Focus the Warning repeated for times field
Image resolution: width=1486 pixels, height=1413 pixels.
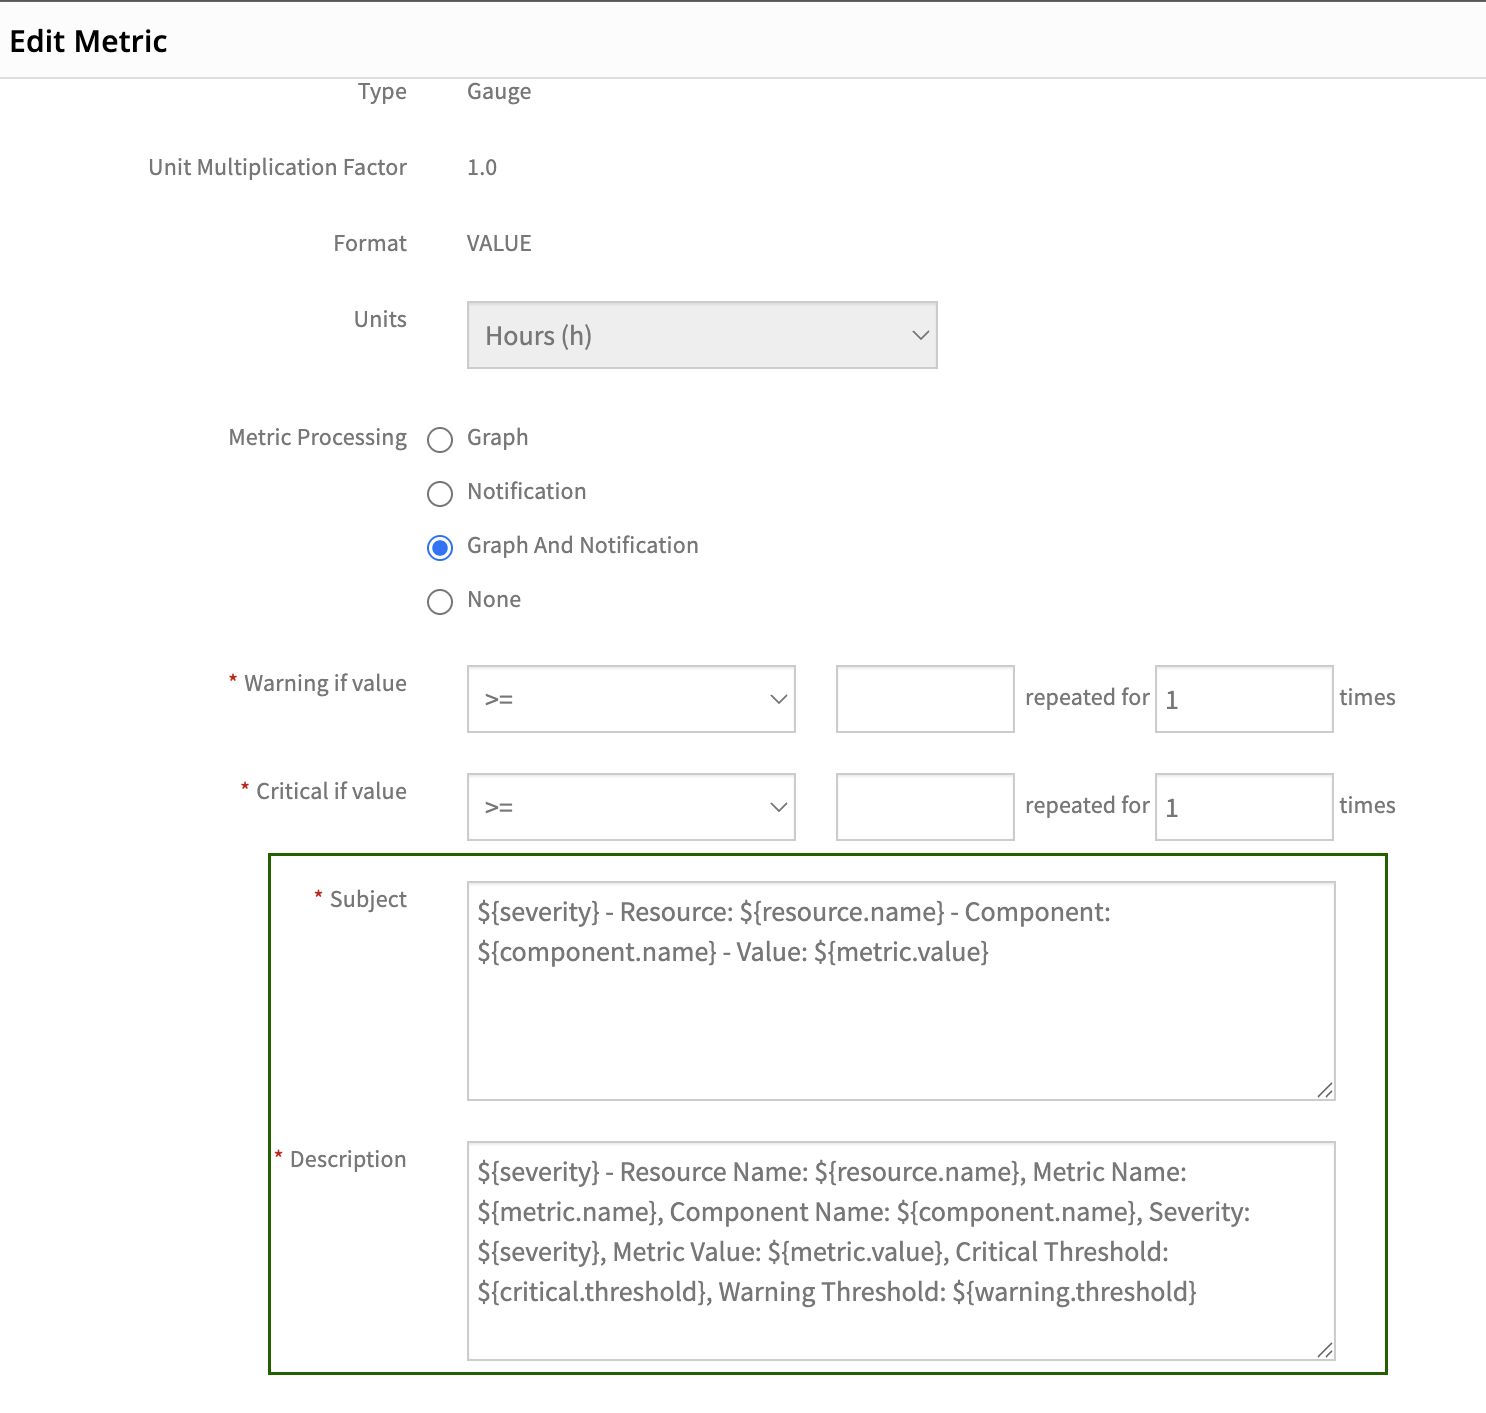tap(1244, 699)
